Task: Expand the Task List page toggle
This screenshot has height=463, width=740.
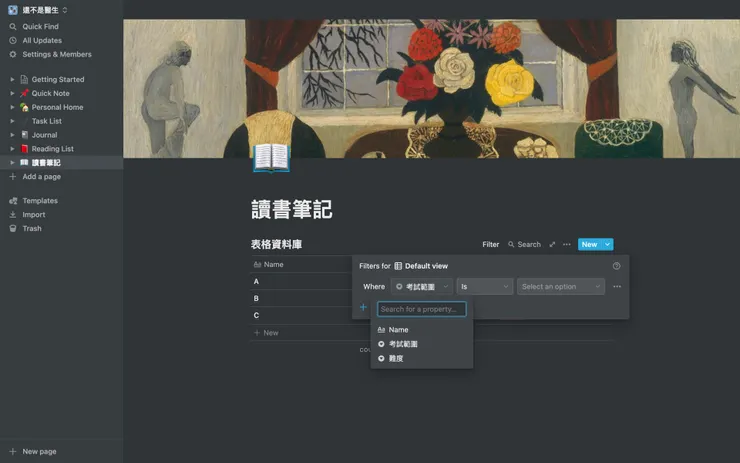Action: pyautogui.click(x=12, y=121)
